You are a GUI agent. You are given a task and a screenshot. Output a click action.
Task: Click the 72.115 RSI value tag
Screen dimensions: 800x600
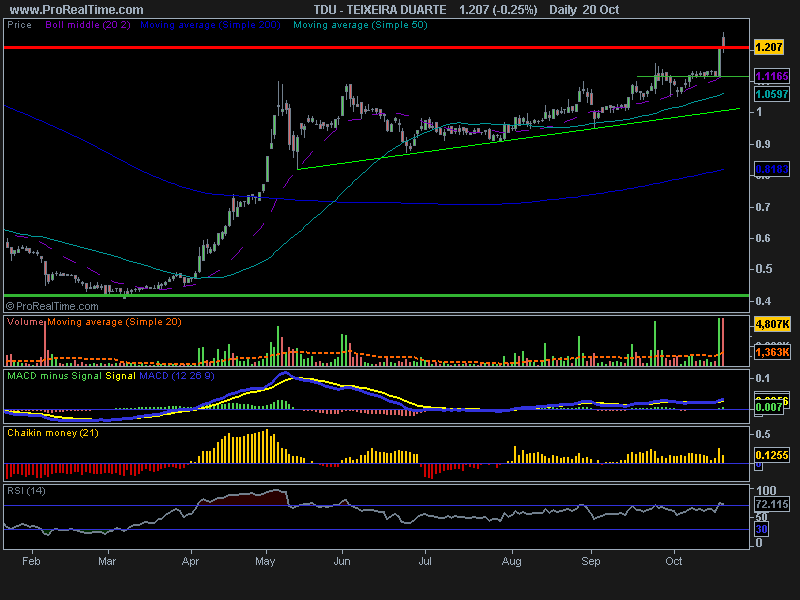(x=772, y=505)
